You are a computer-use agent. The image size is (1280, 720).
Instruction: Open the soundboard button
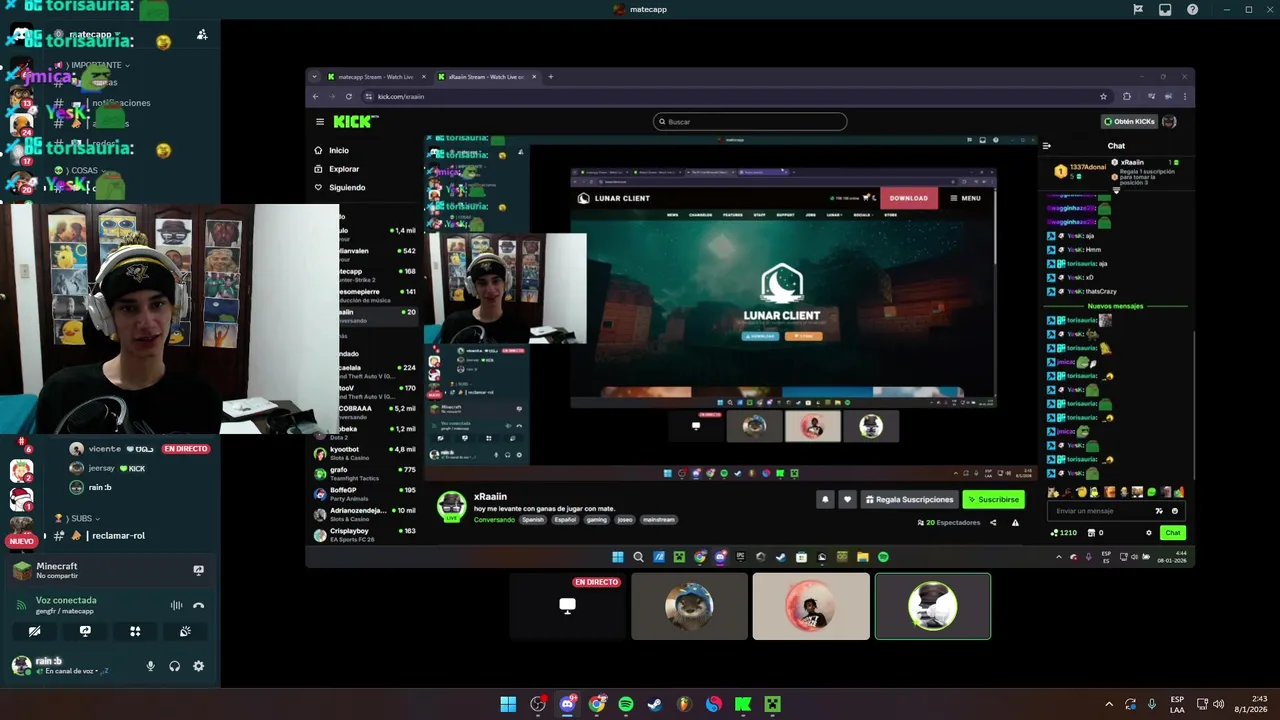pos(185,631)
